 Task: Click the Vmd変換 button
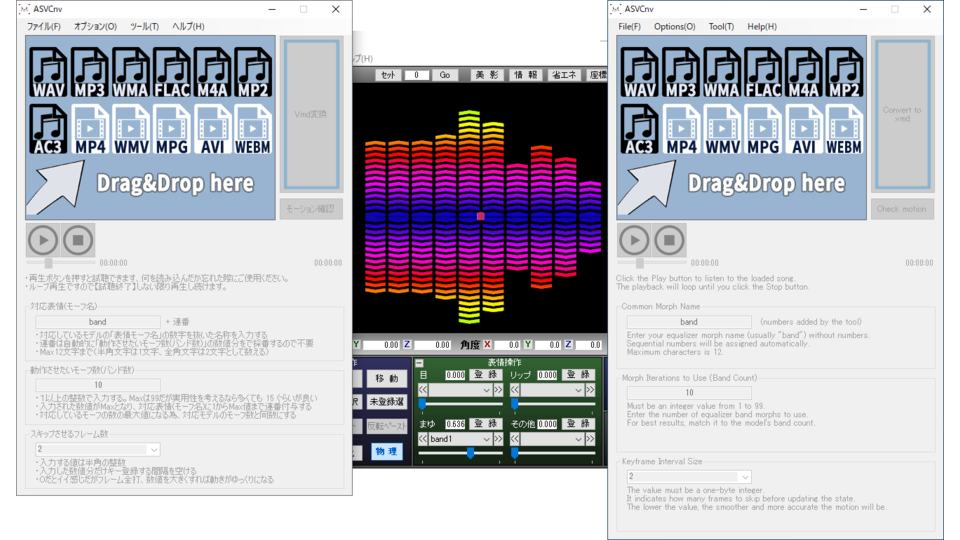pyautogui.click(x=311, y=114)
